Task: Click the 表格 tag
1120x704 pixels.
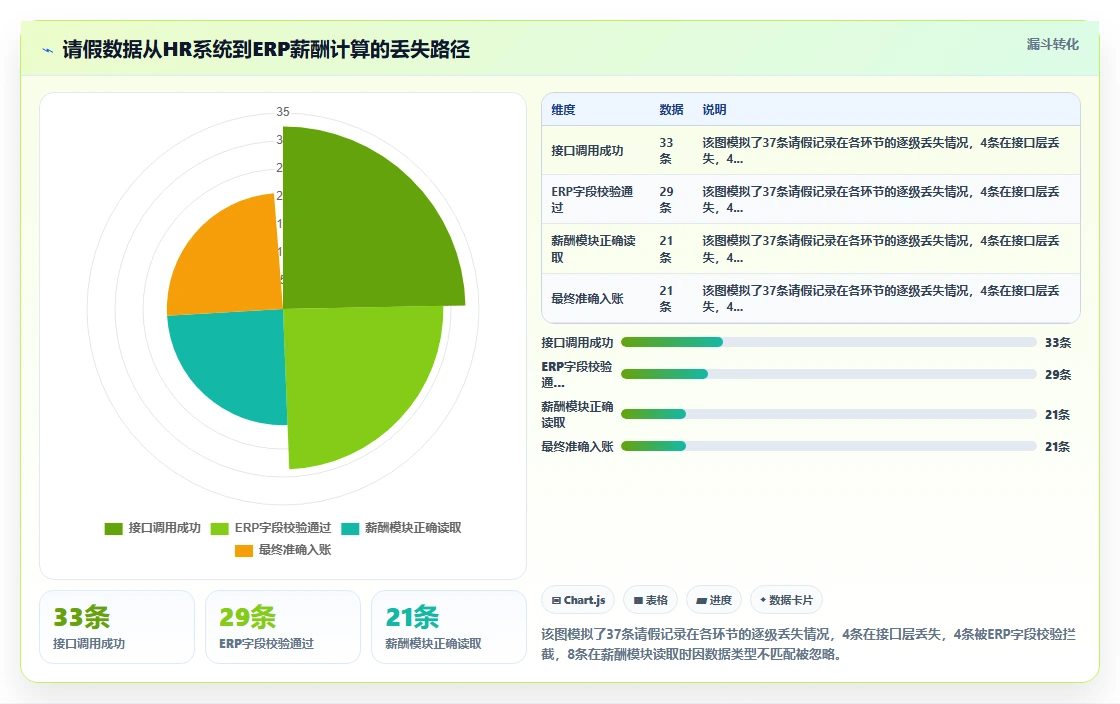Action: 650,600
